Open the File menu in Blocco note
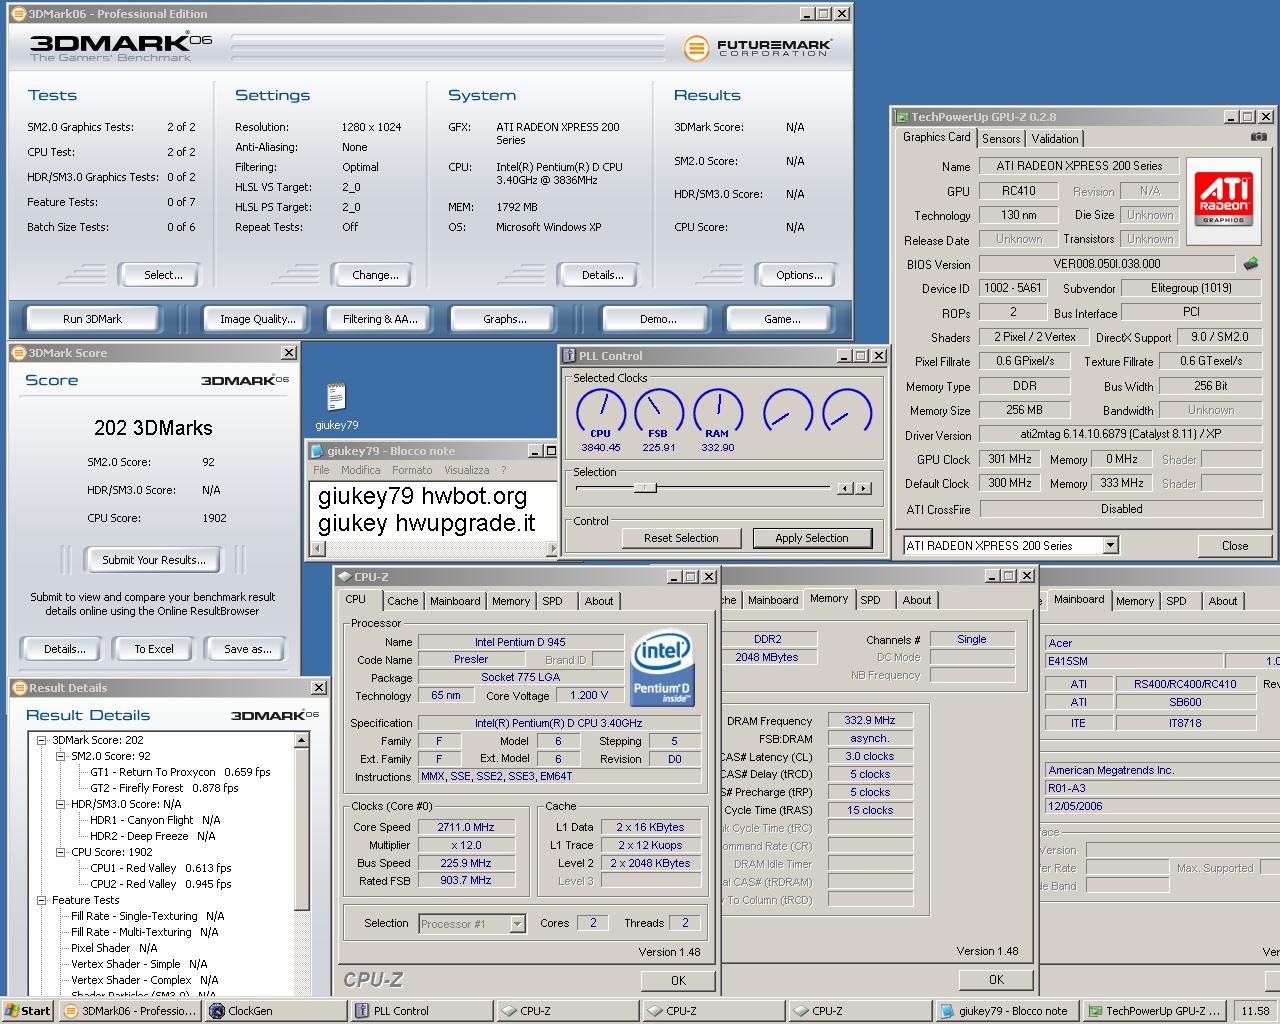 click(x=321, y=470)
